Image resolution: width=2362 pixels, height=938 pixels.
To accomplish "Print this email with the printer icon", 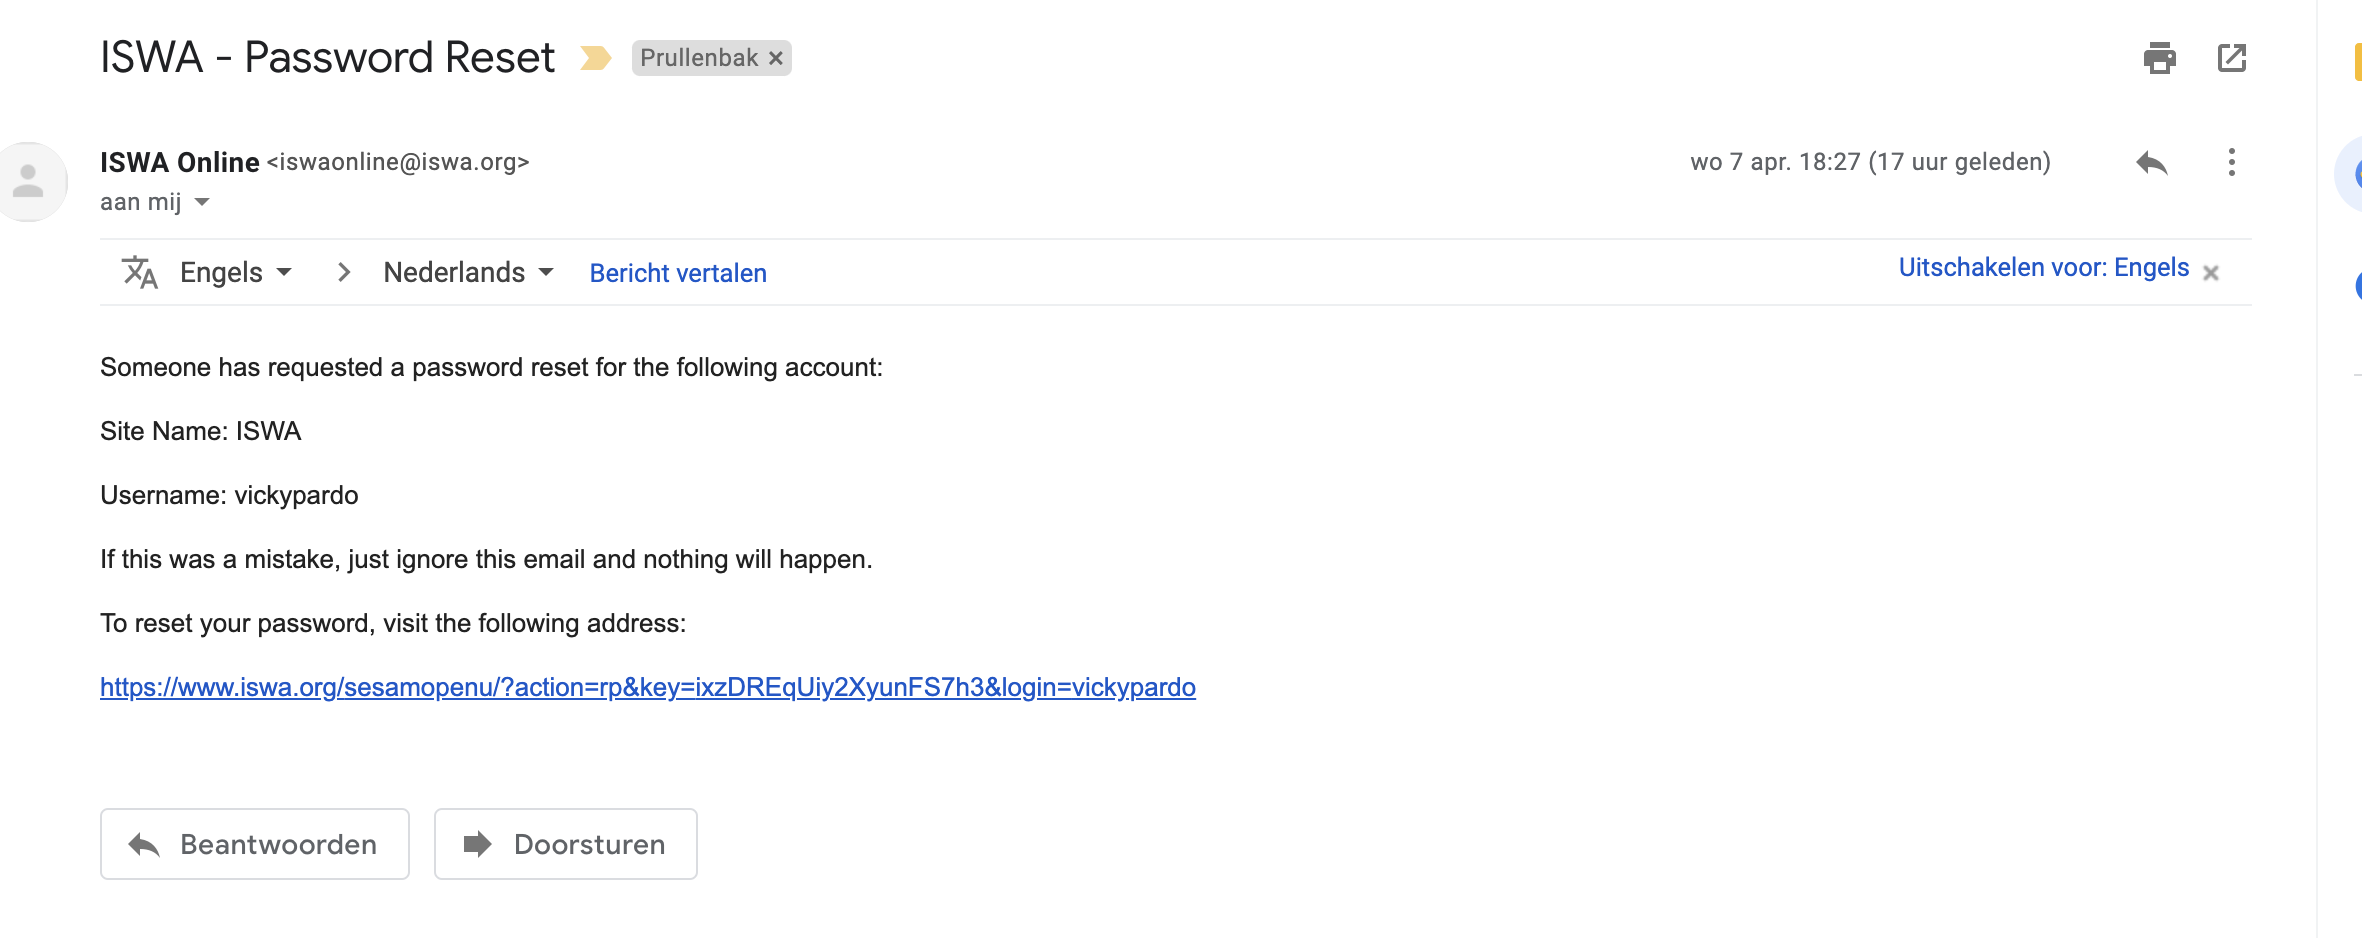I will click(x=2159, y=58).
